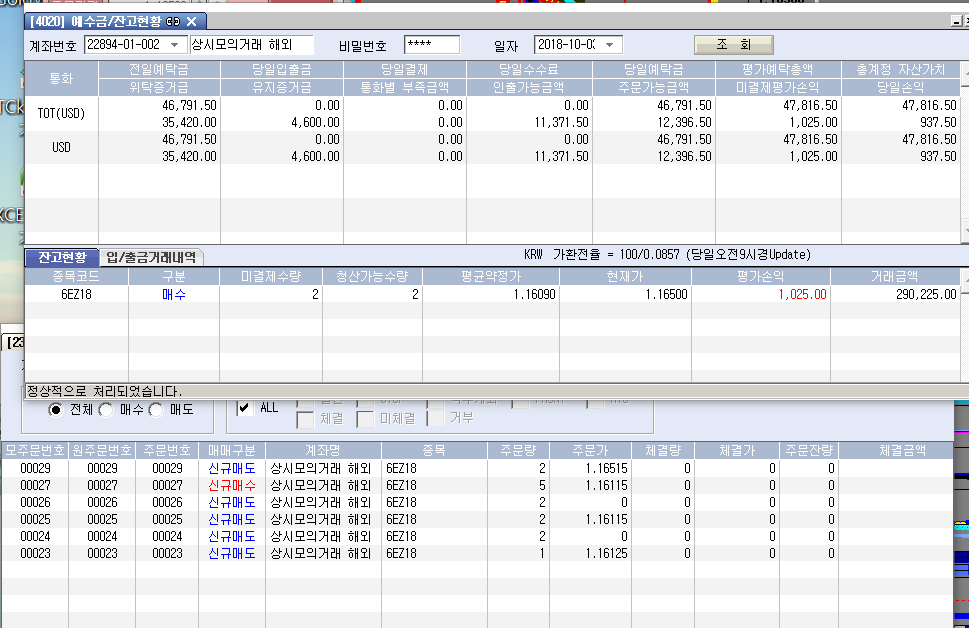
Task: Open the 계좌번호 account dropdown
Action: click(176, 45)
